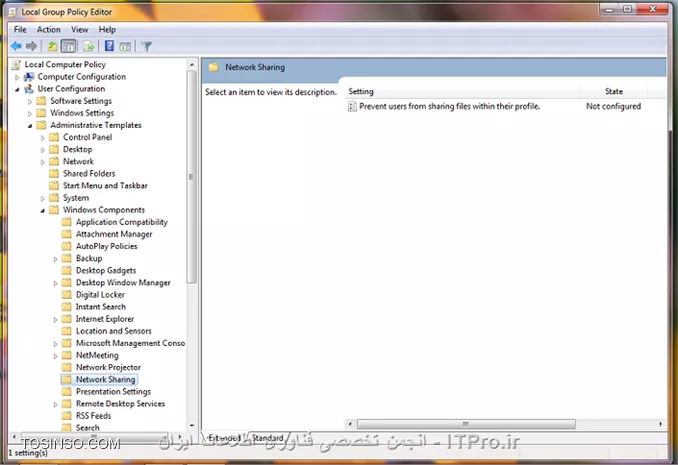
Task: Open the File menu
Action: click(x=20, y=29)
